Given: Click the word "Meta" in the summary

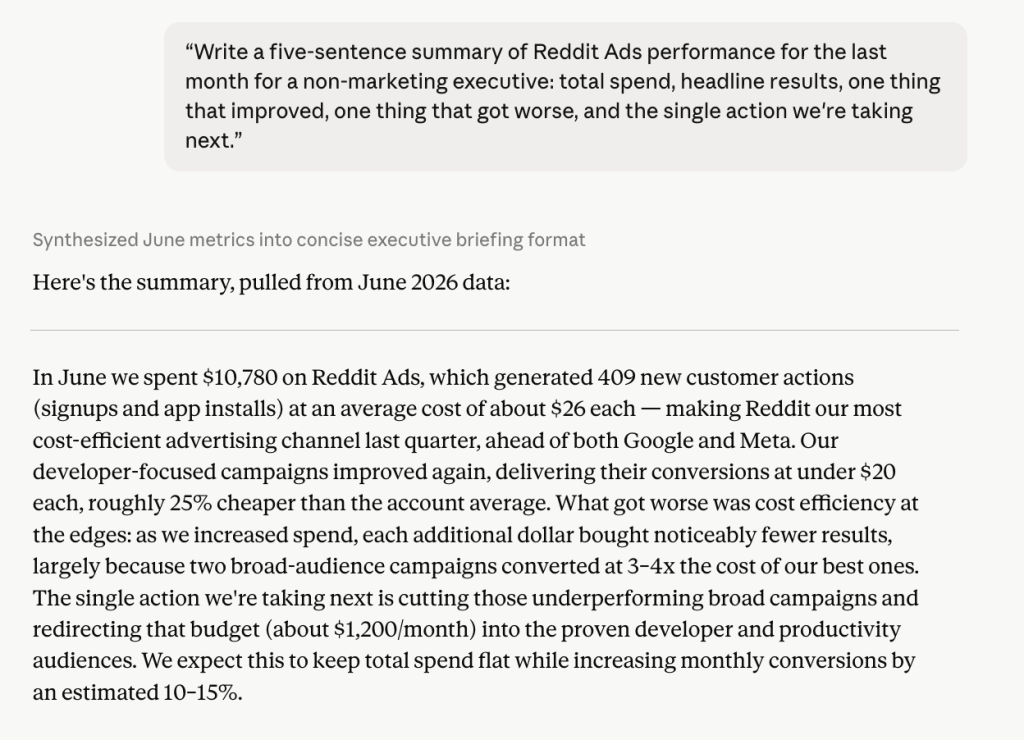Looking at the screenshot, I should click(x=766, y=441).
